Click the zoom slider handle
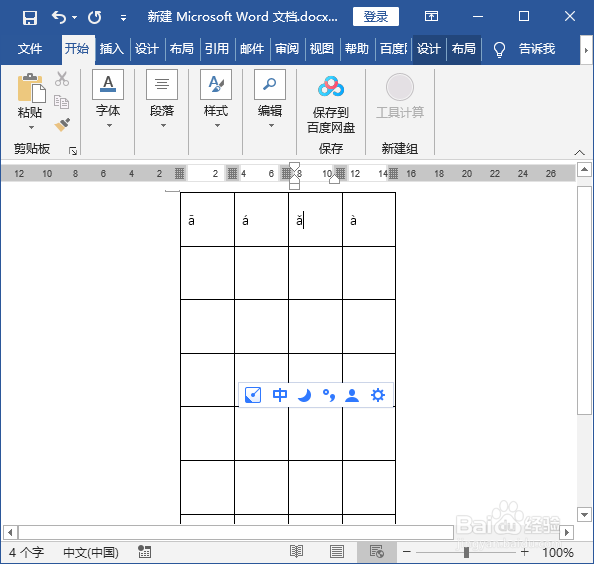 (466, 552)
